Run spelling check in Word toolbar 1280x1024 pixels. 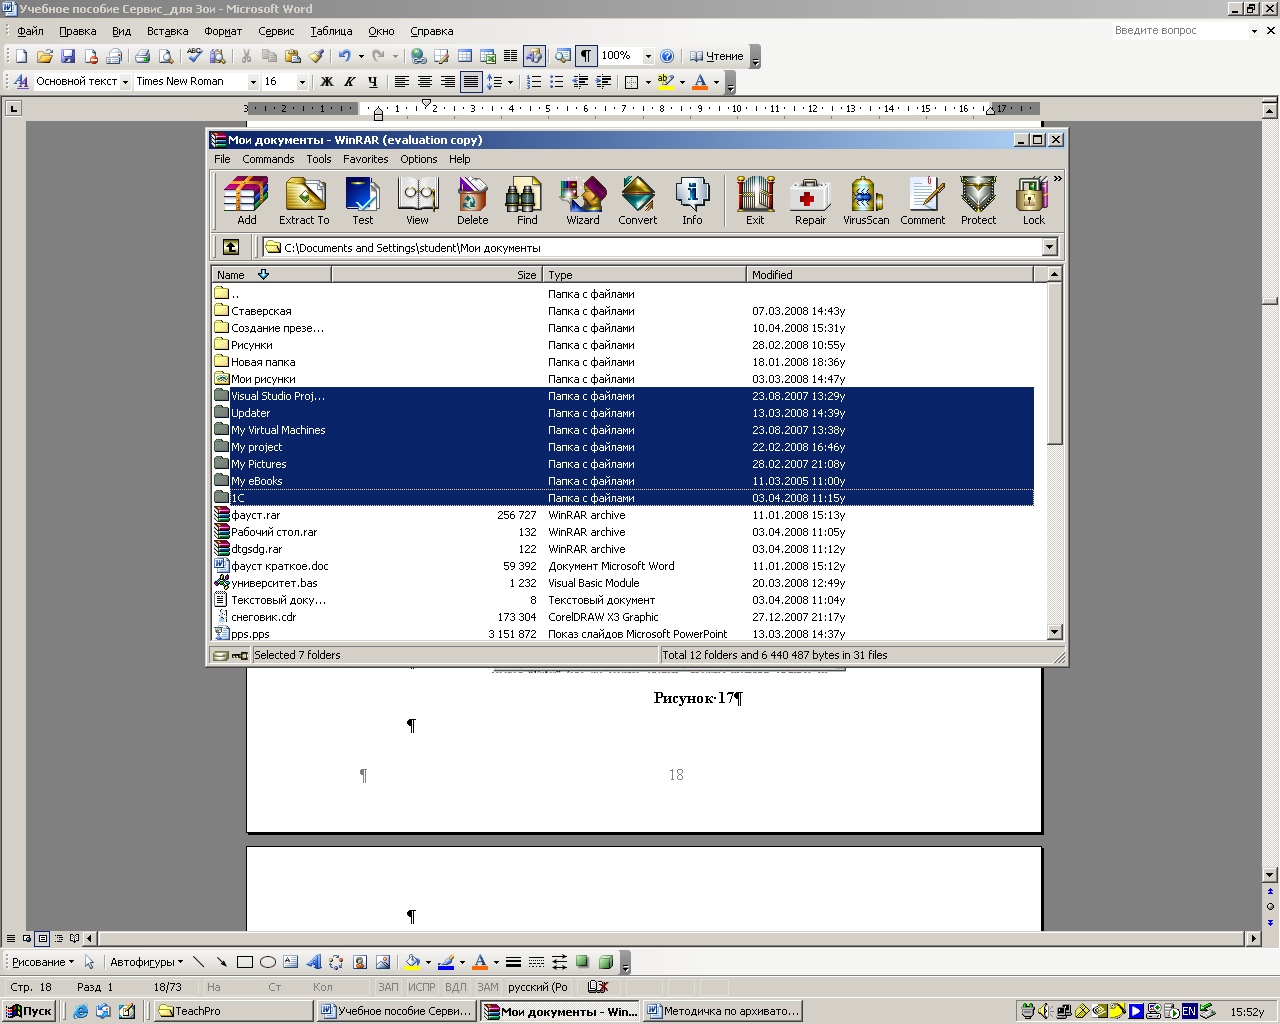(195, 56)
